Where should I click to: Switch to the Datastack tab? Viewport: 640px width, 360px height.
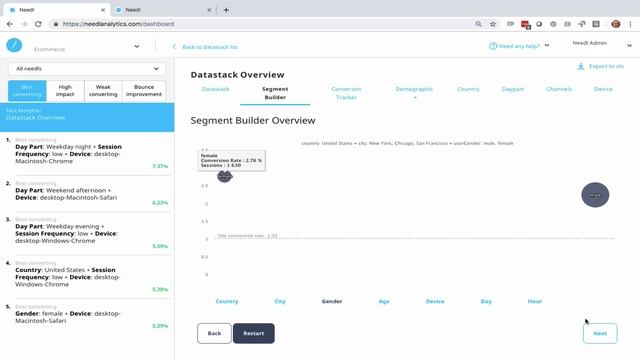tap(216, 89)
